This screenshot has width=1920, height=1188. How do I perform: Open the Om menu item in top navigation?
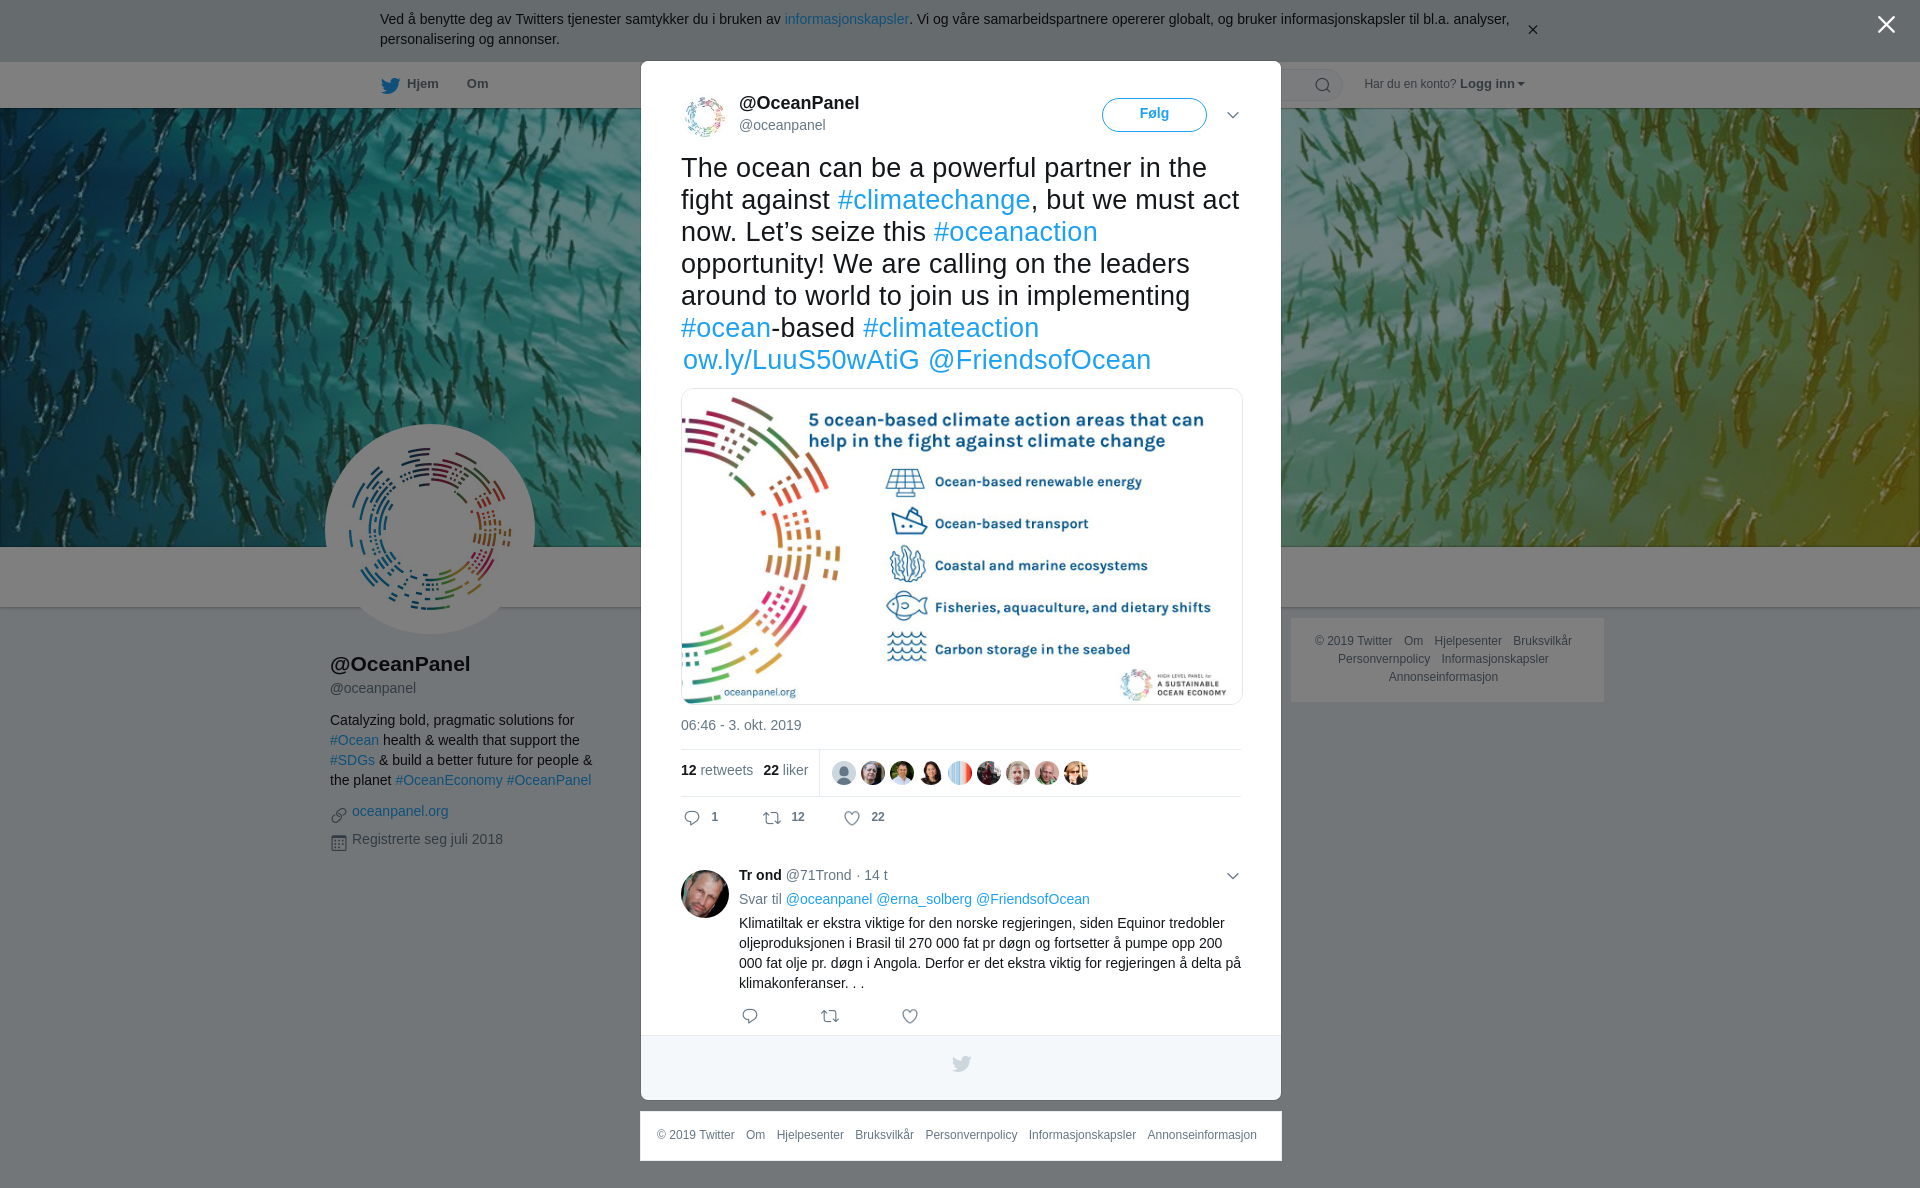click(x=477, y=84)
